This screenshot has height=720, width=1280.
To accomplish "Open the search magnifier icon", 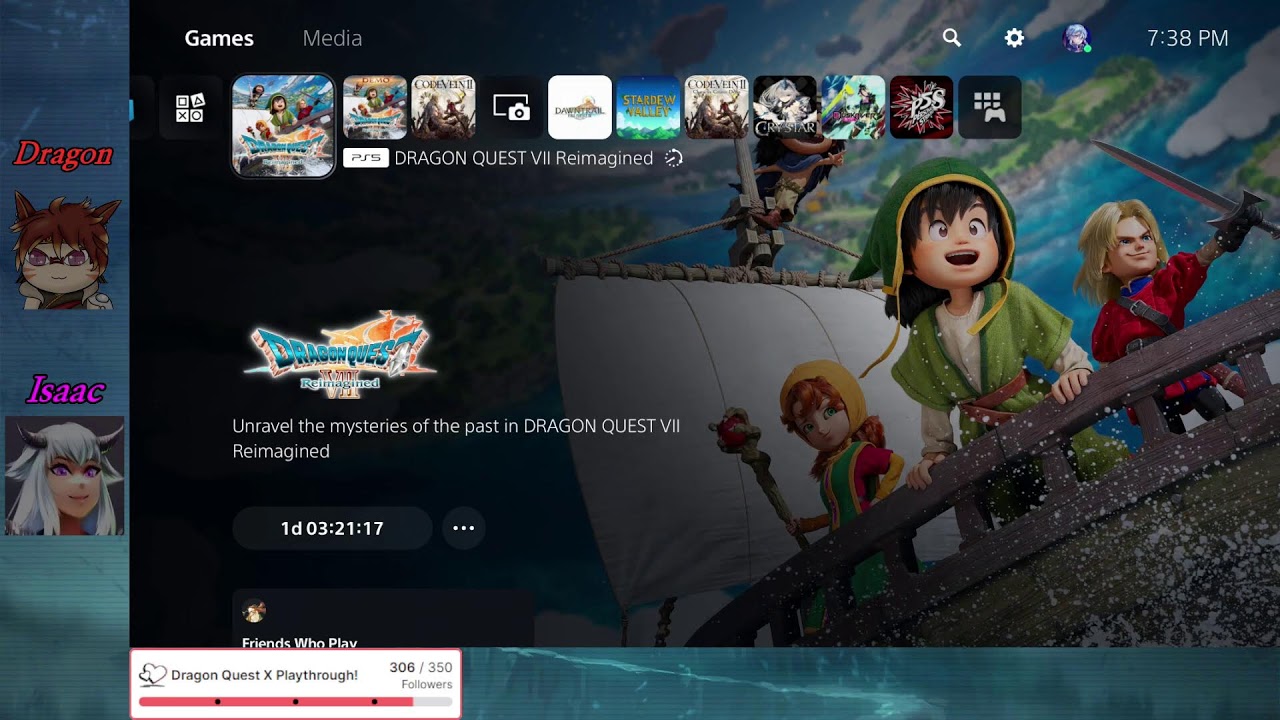I will point(952,38).
